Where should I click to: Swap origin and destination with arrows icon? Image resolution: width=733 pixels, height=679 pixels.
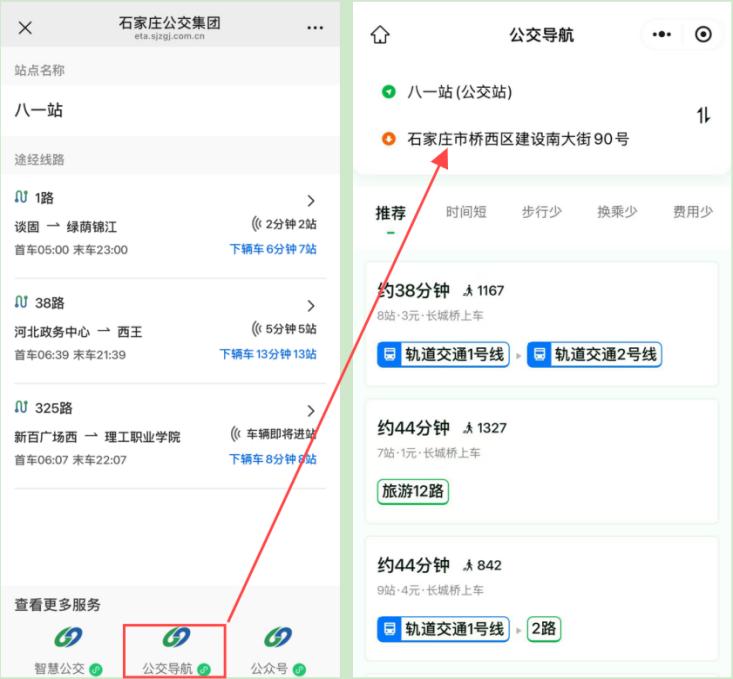(704, 115)
